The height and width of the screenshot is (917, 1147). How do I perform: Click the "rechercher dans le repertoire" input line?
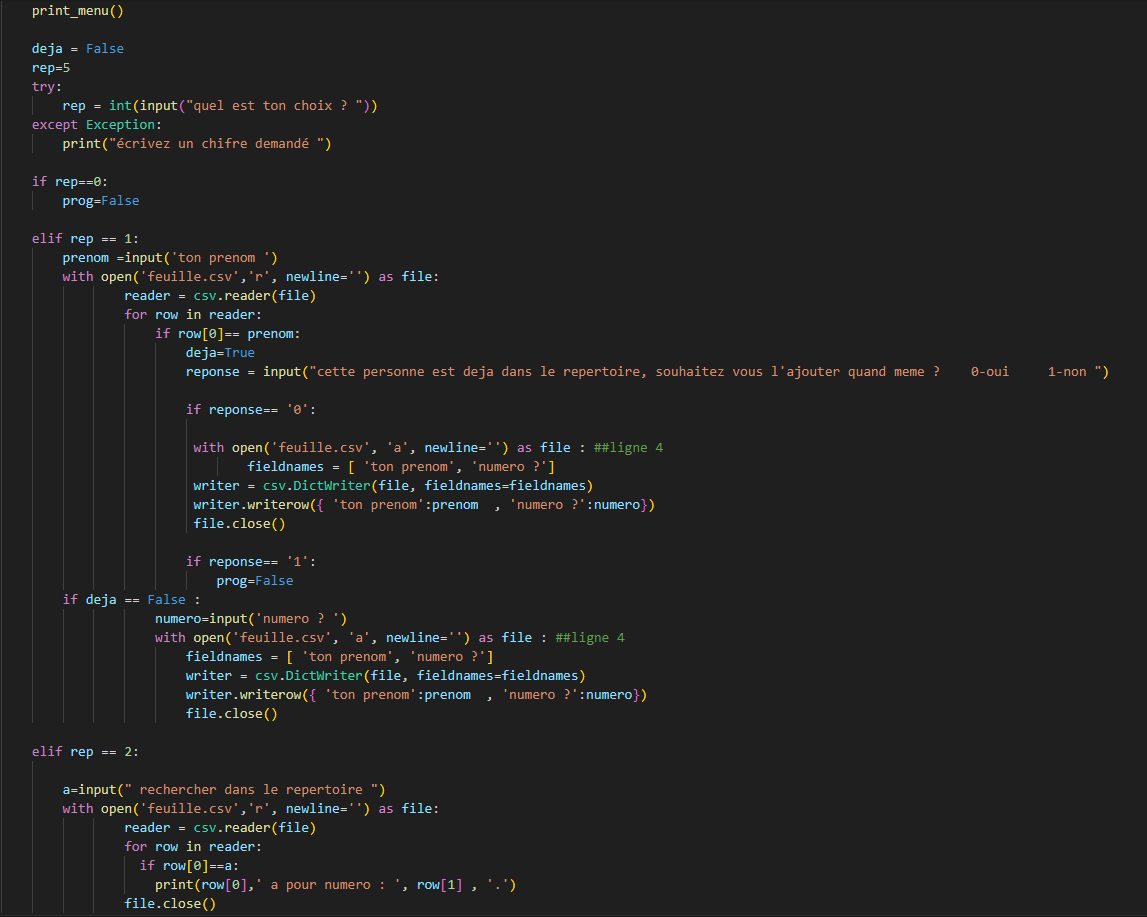[224, 790]
